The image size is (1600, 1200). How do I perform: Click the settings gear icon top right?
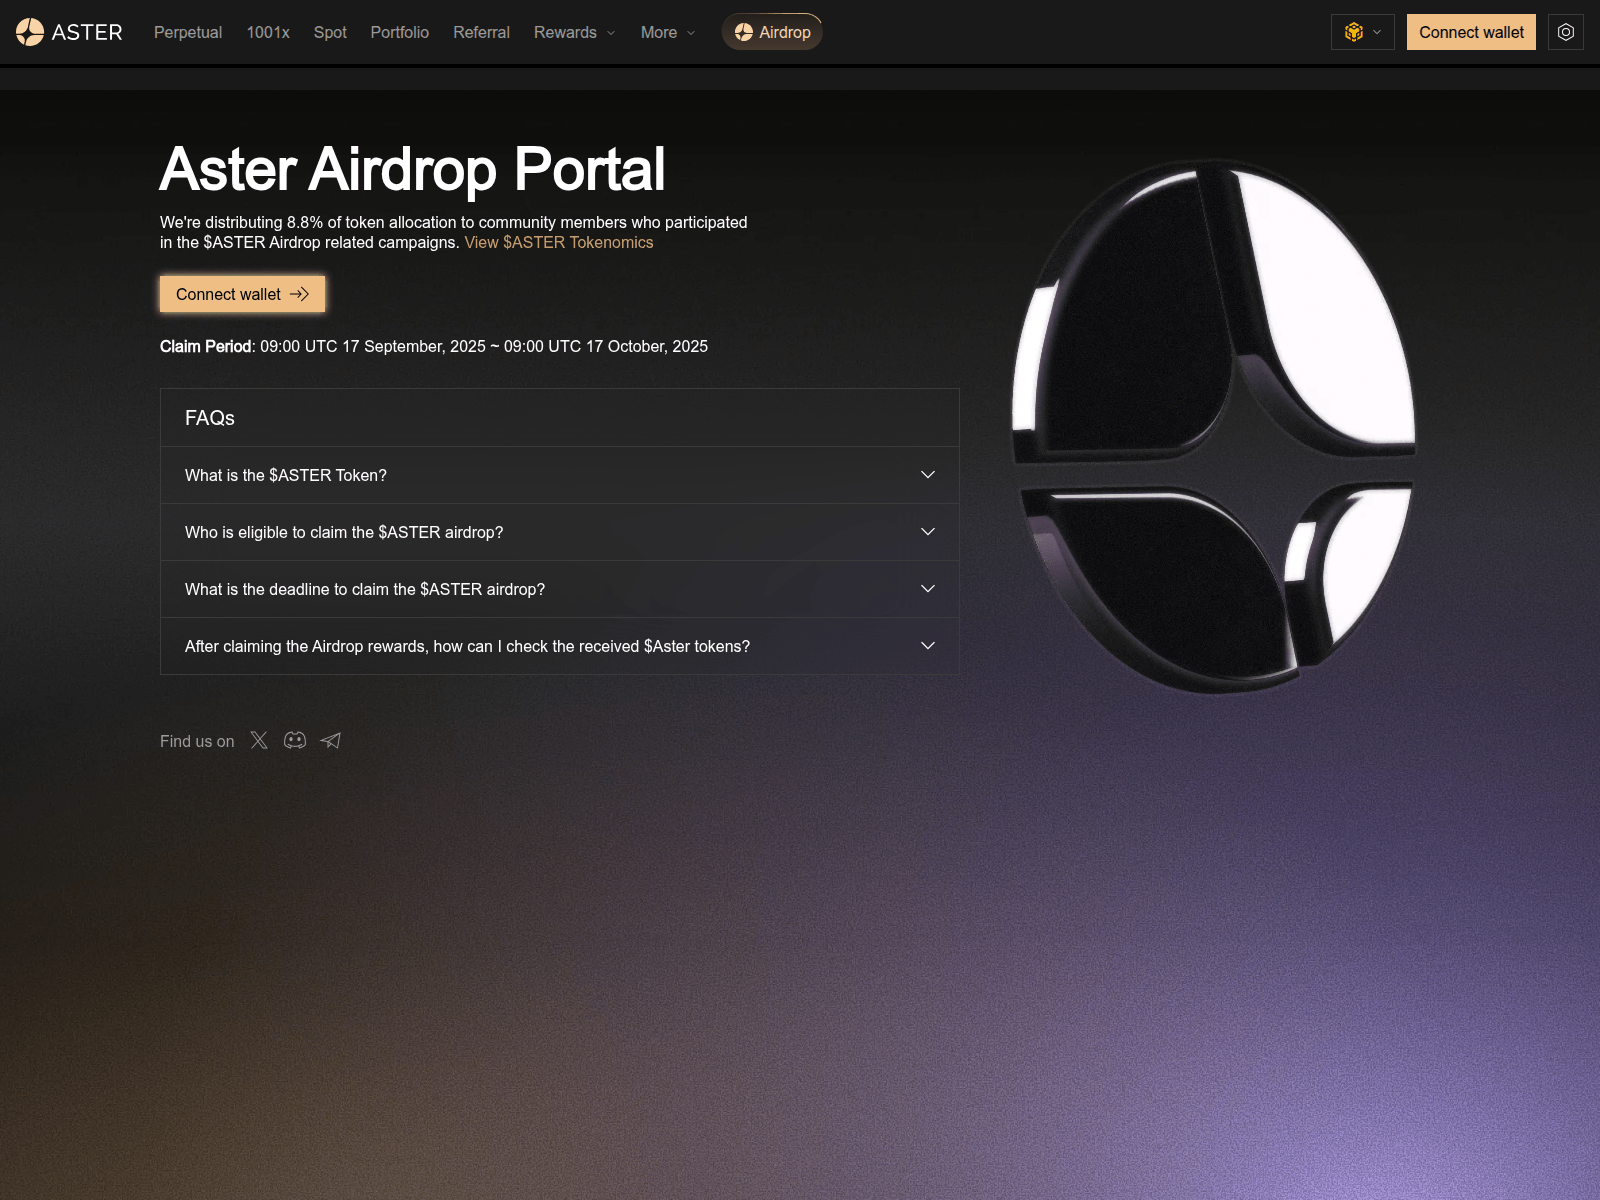pyautogui.click(x=1565, y=32)
